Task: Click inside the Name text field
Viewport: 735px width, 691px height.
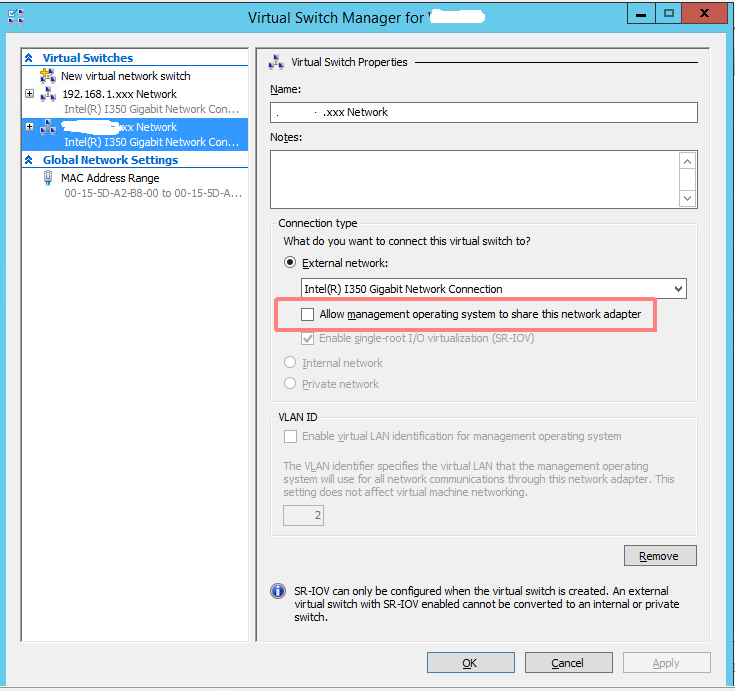Action: 483,113
